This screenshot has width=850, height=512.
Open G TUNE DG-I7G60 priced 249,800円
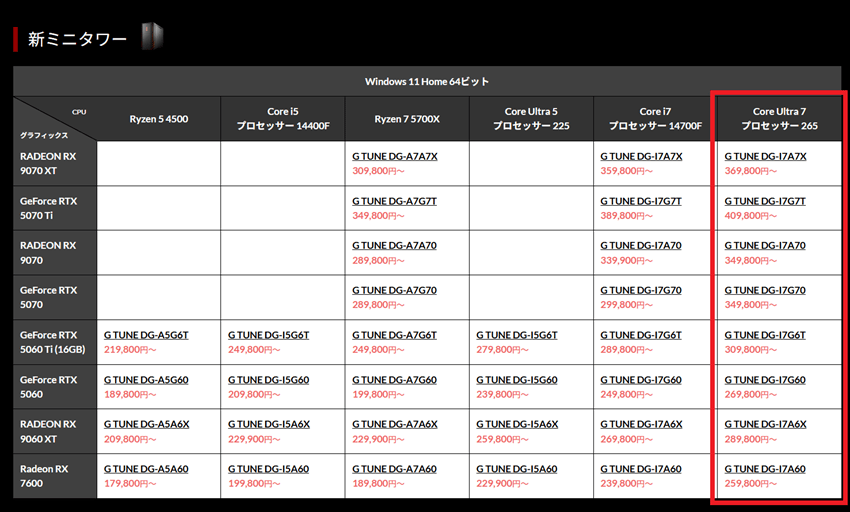641,380
